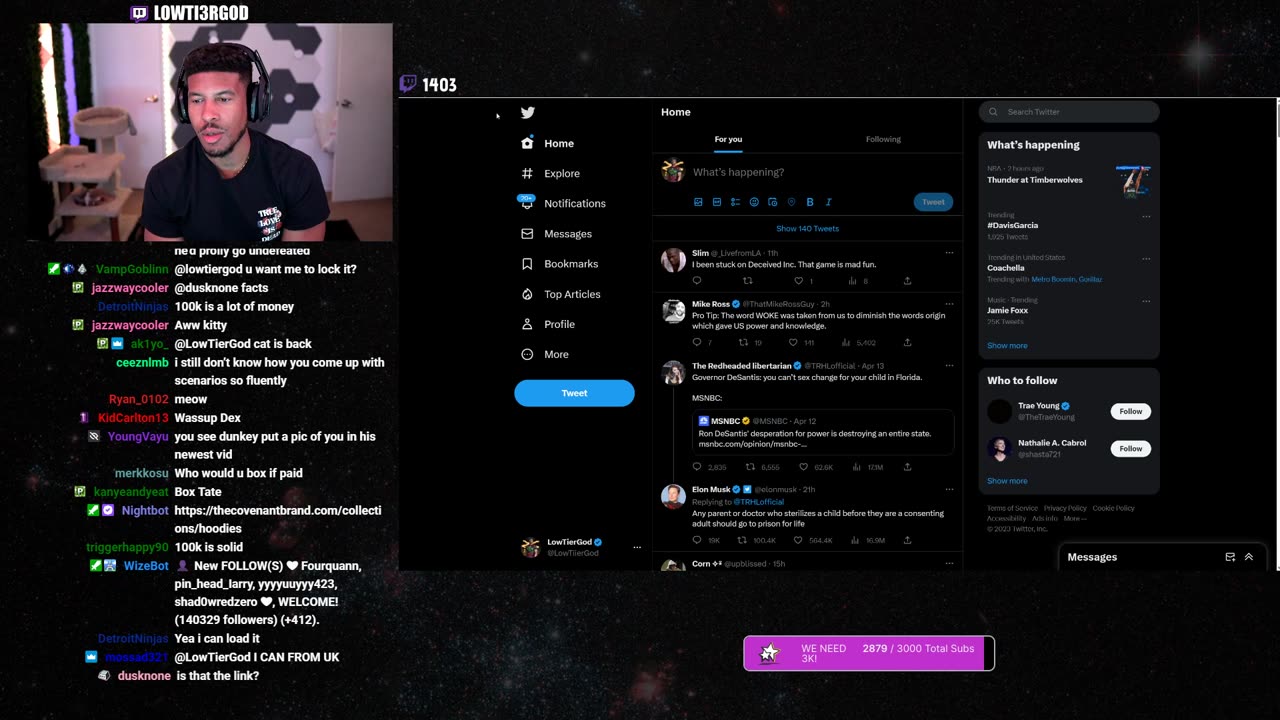Add media image icon in composer
This screenshot has width=1280, height=720.
tap(698, 202)
